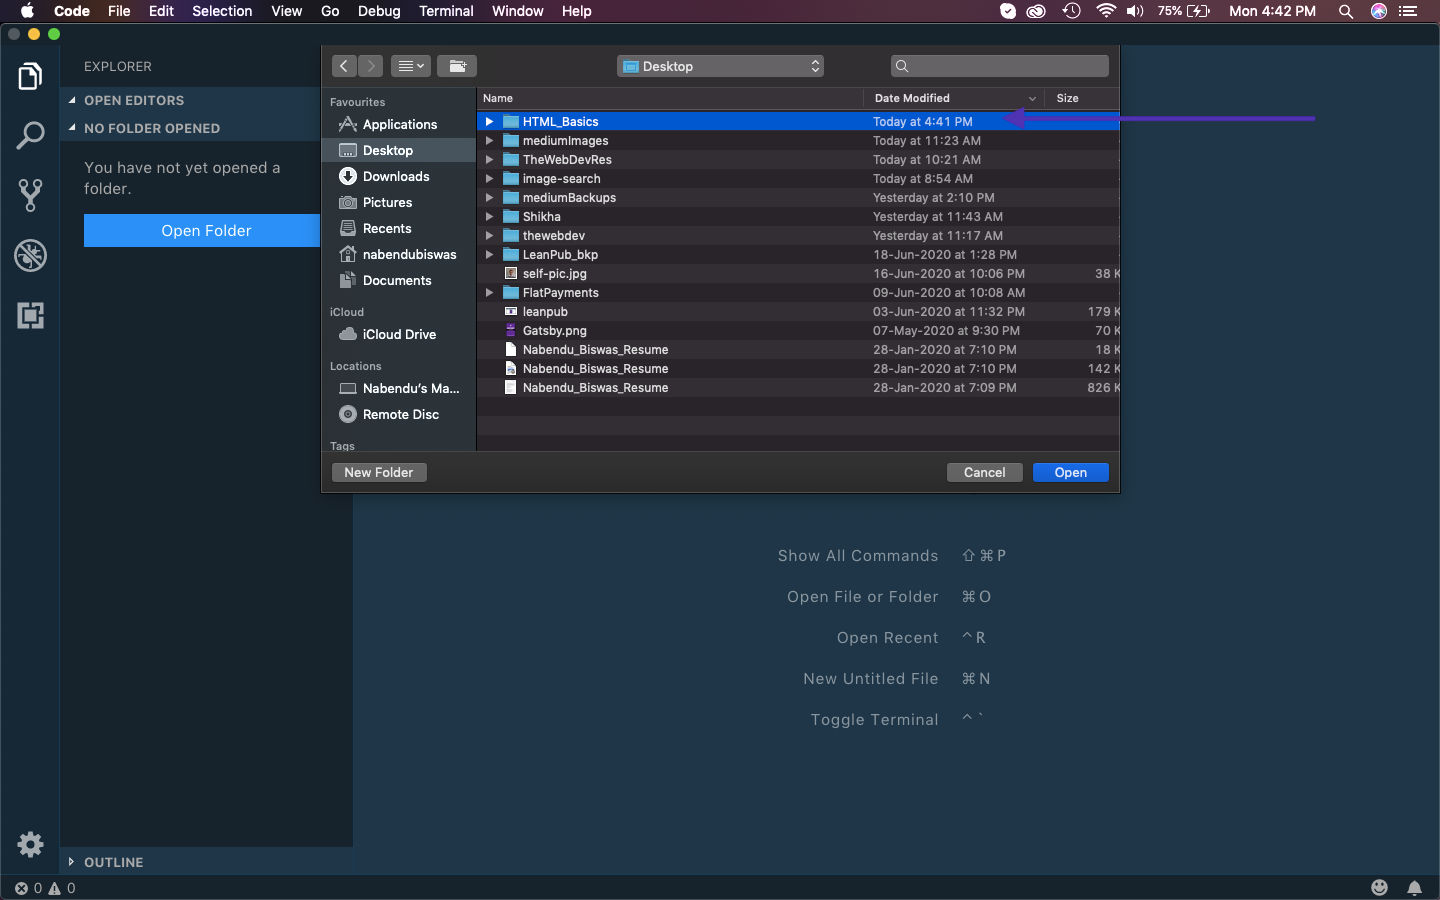Open the Source Control view icon
Viewport: 1440px width, 900px height.
tap(30, 195)
